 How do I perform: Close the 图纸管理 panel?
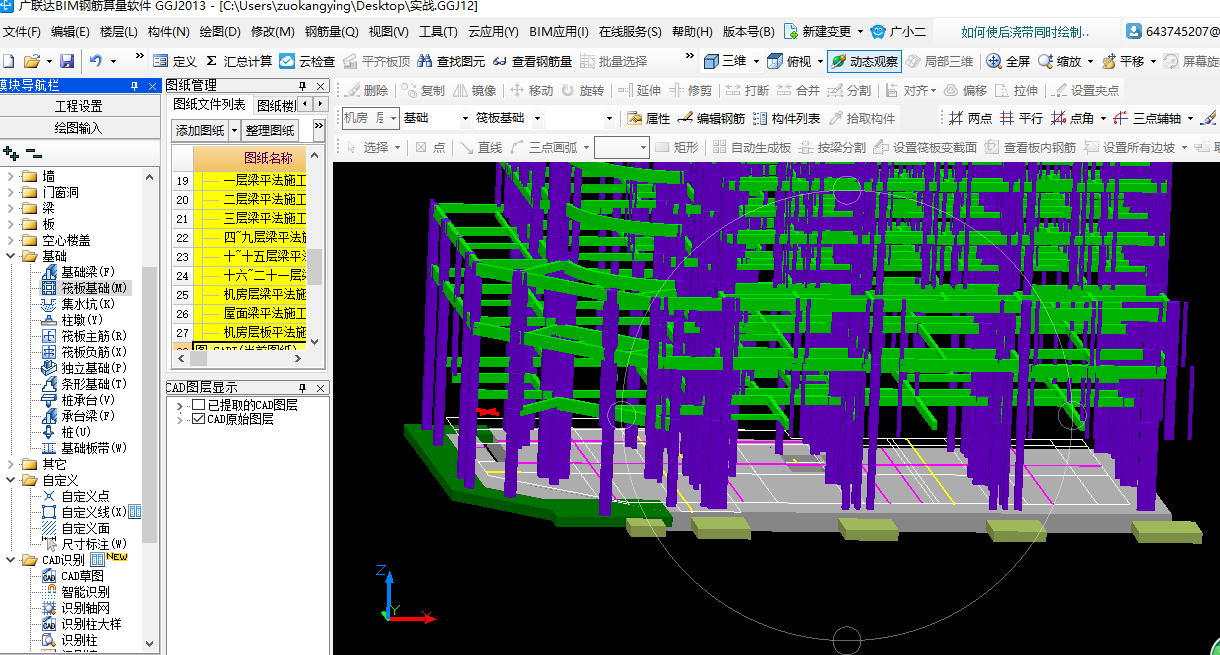click(x=321, y=86)
